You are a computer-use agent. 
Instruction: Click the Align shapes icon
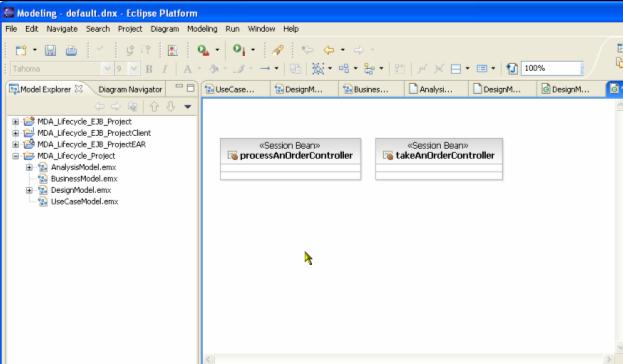click(344, 69)
